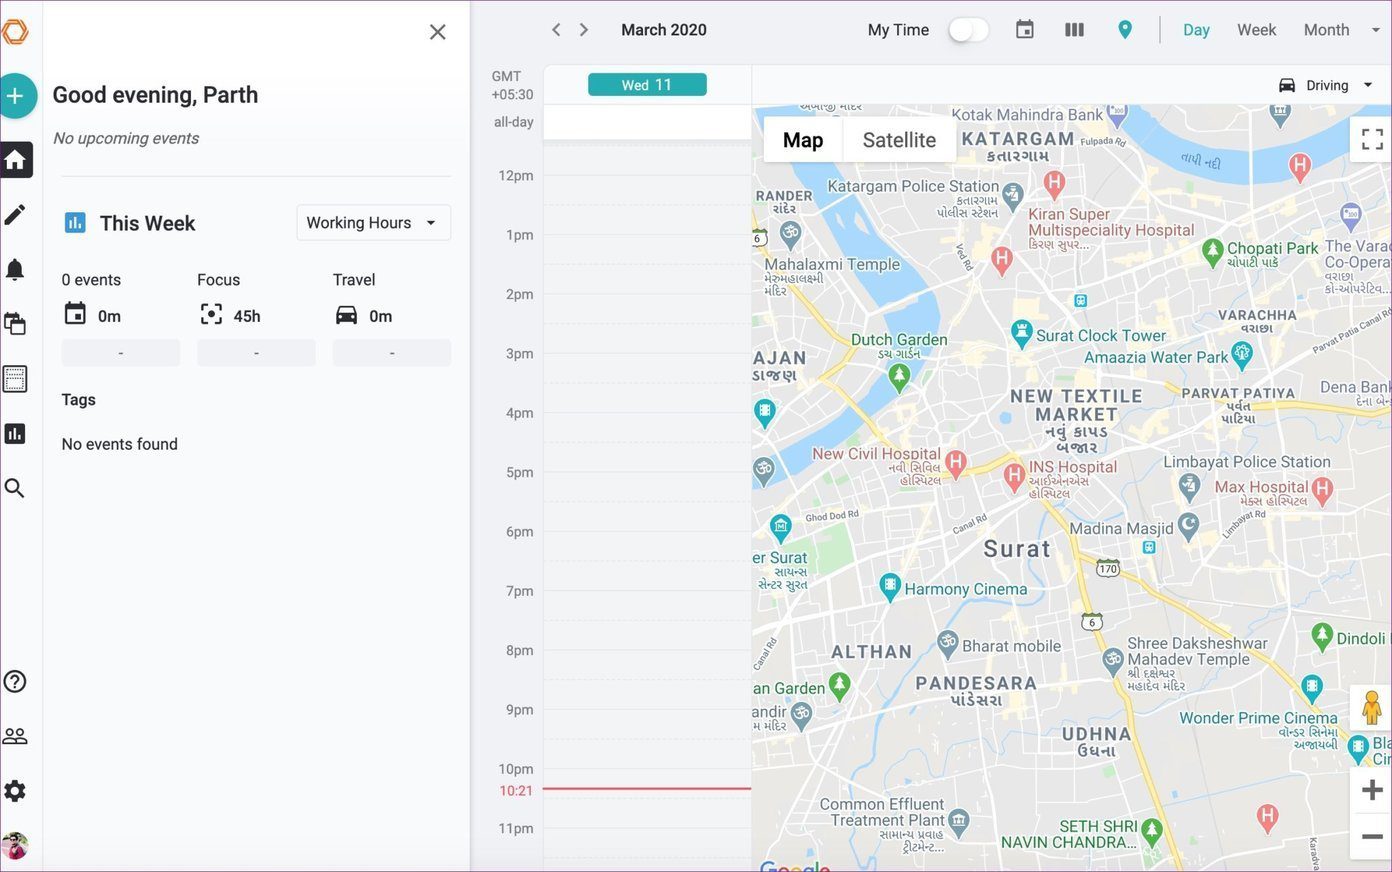Click the Focus time icon
This screenshot has width=1392, height=872.
coord(211,314)
